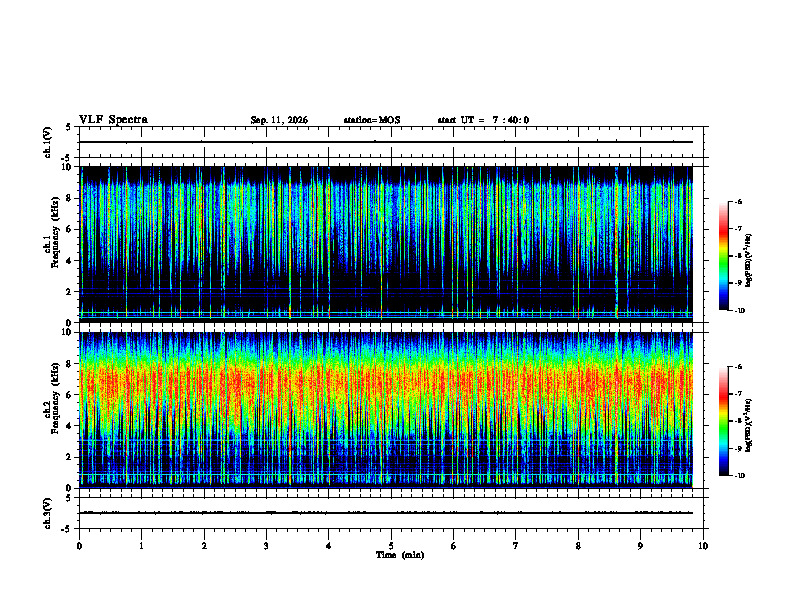Click the 4 kHz tick on ch.2 frequency axis
The width and height of the screenshot is (792, 612).
click(69, 426)
